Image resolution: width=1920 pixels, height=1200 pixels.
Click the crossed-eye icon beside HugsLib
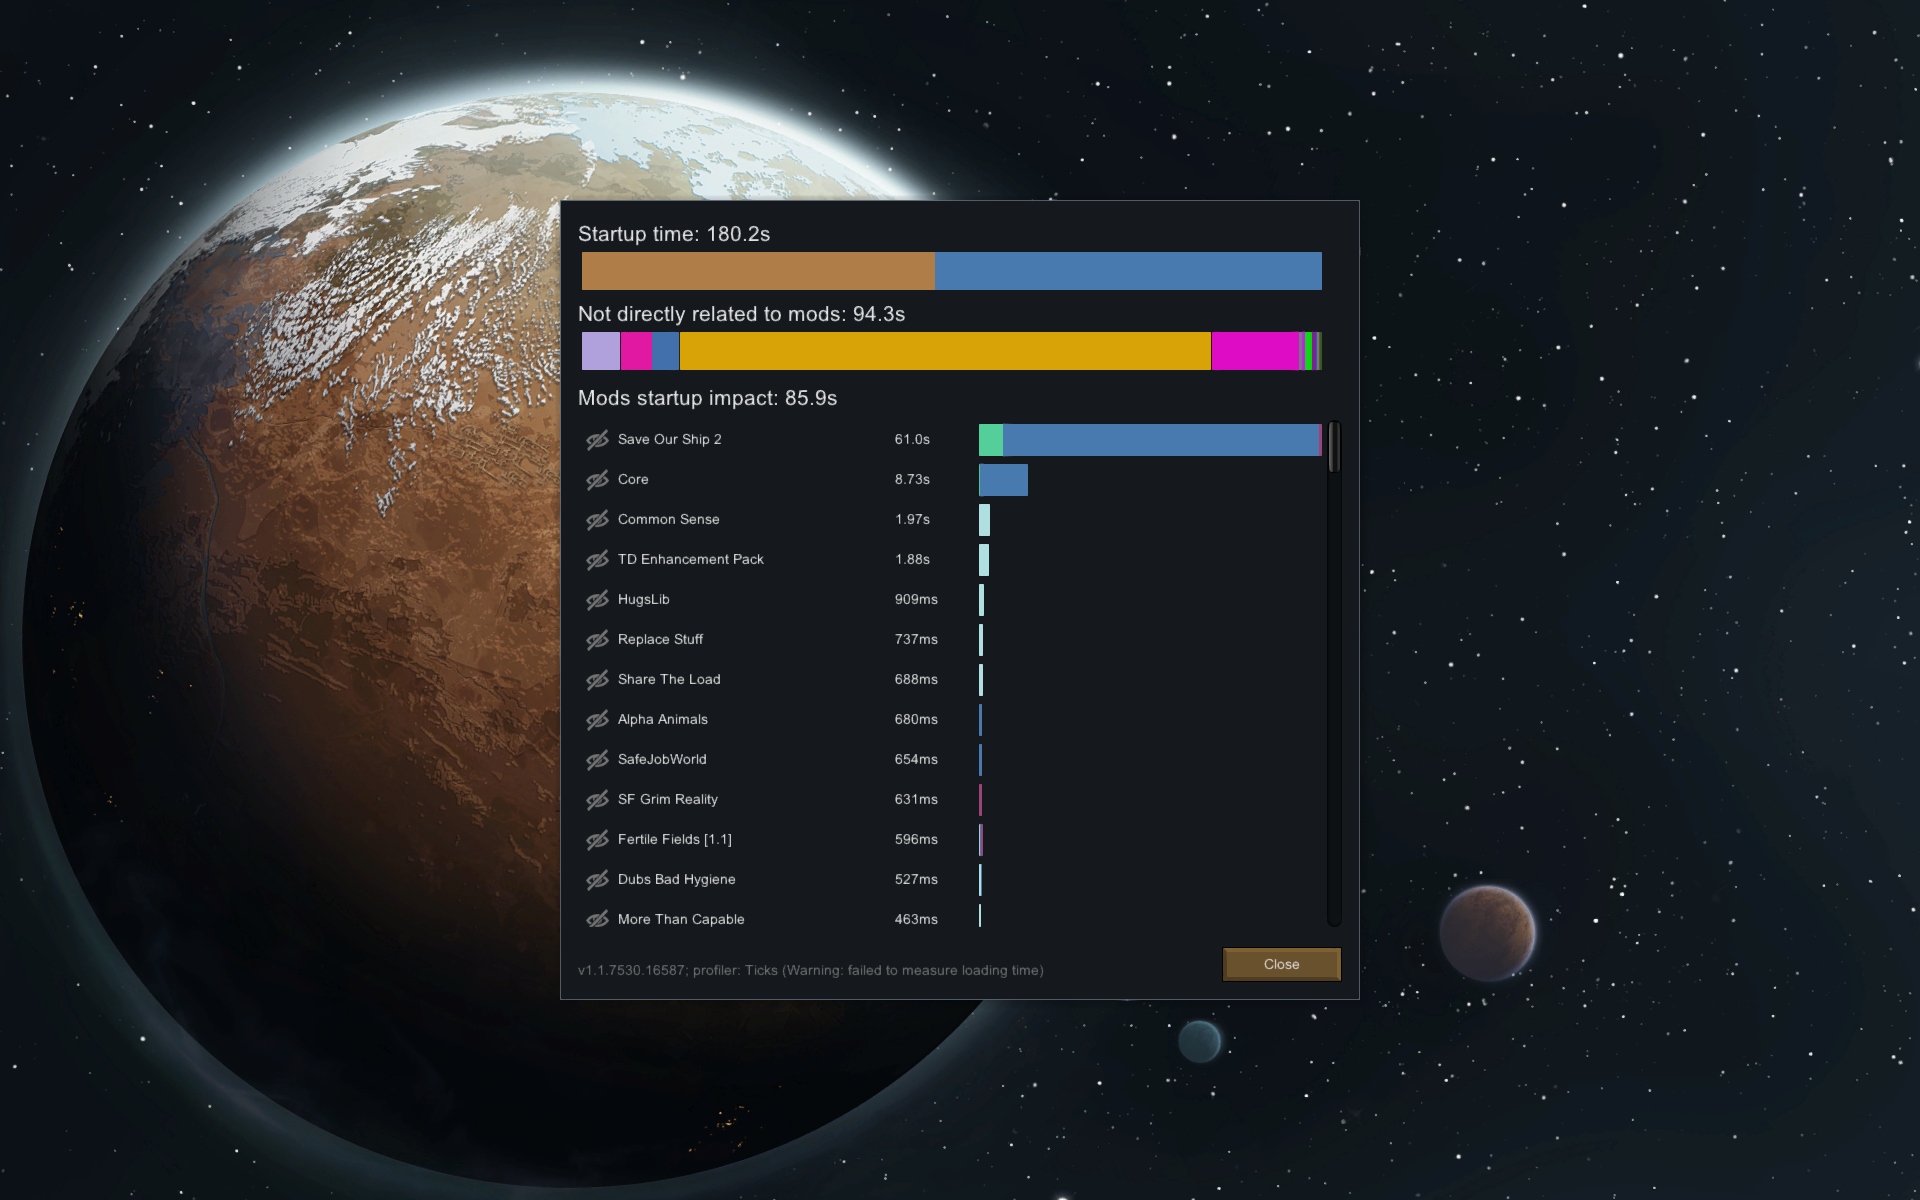tap(598, 599)
